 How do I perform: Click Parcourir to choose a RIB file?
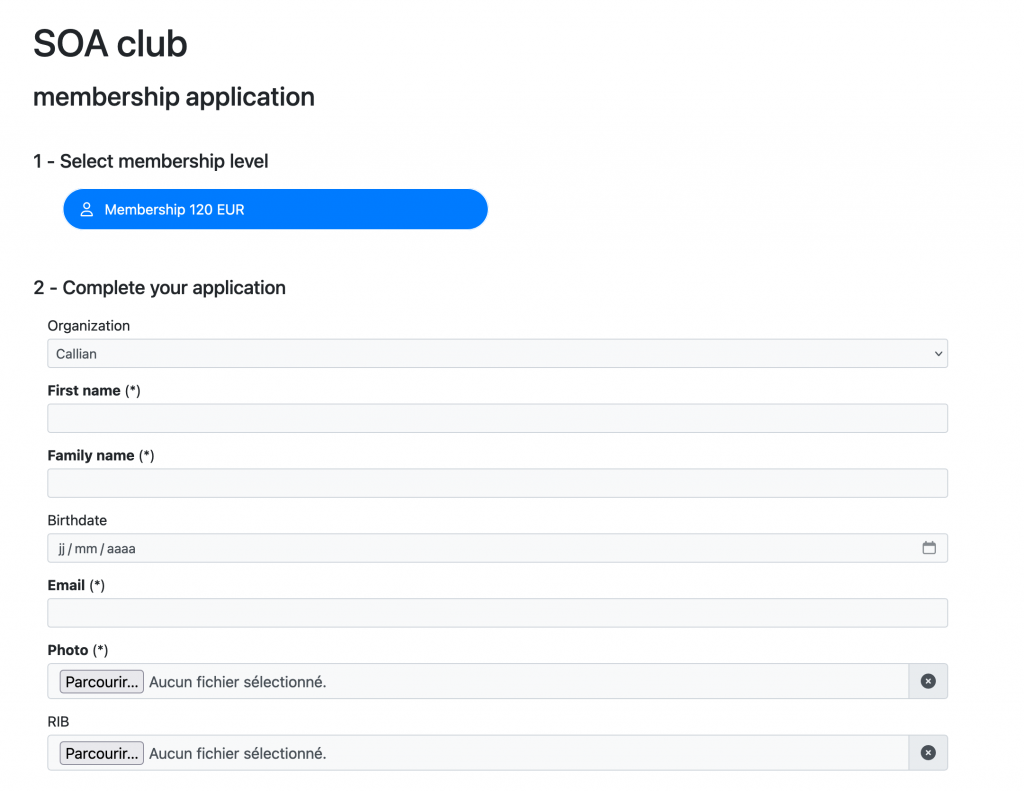(x=101, y=753)
